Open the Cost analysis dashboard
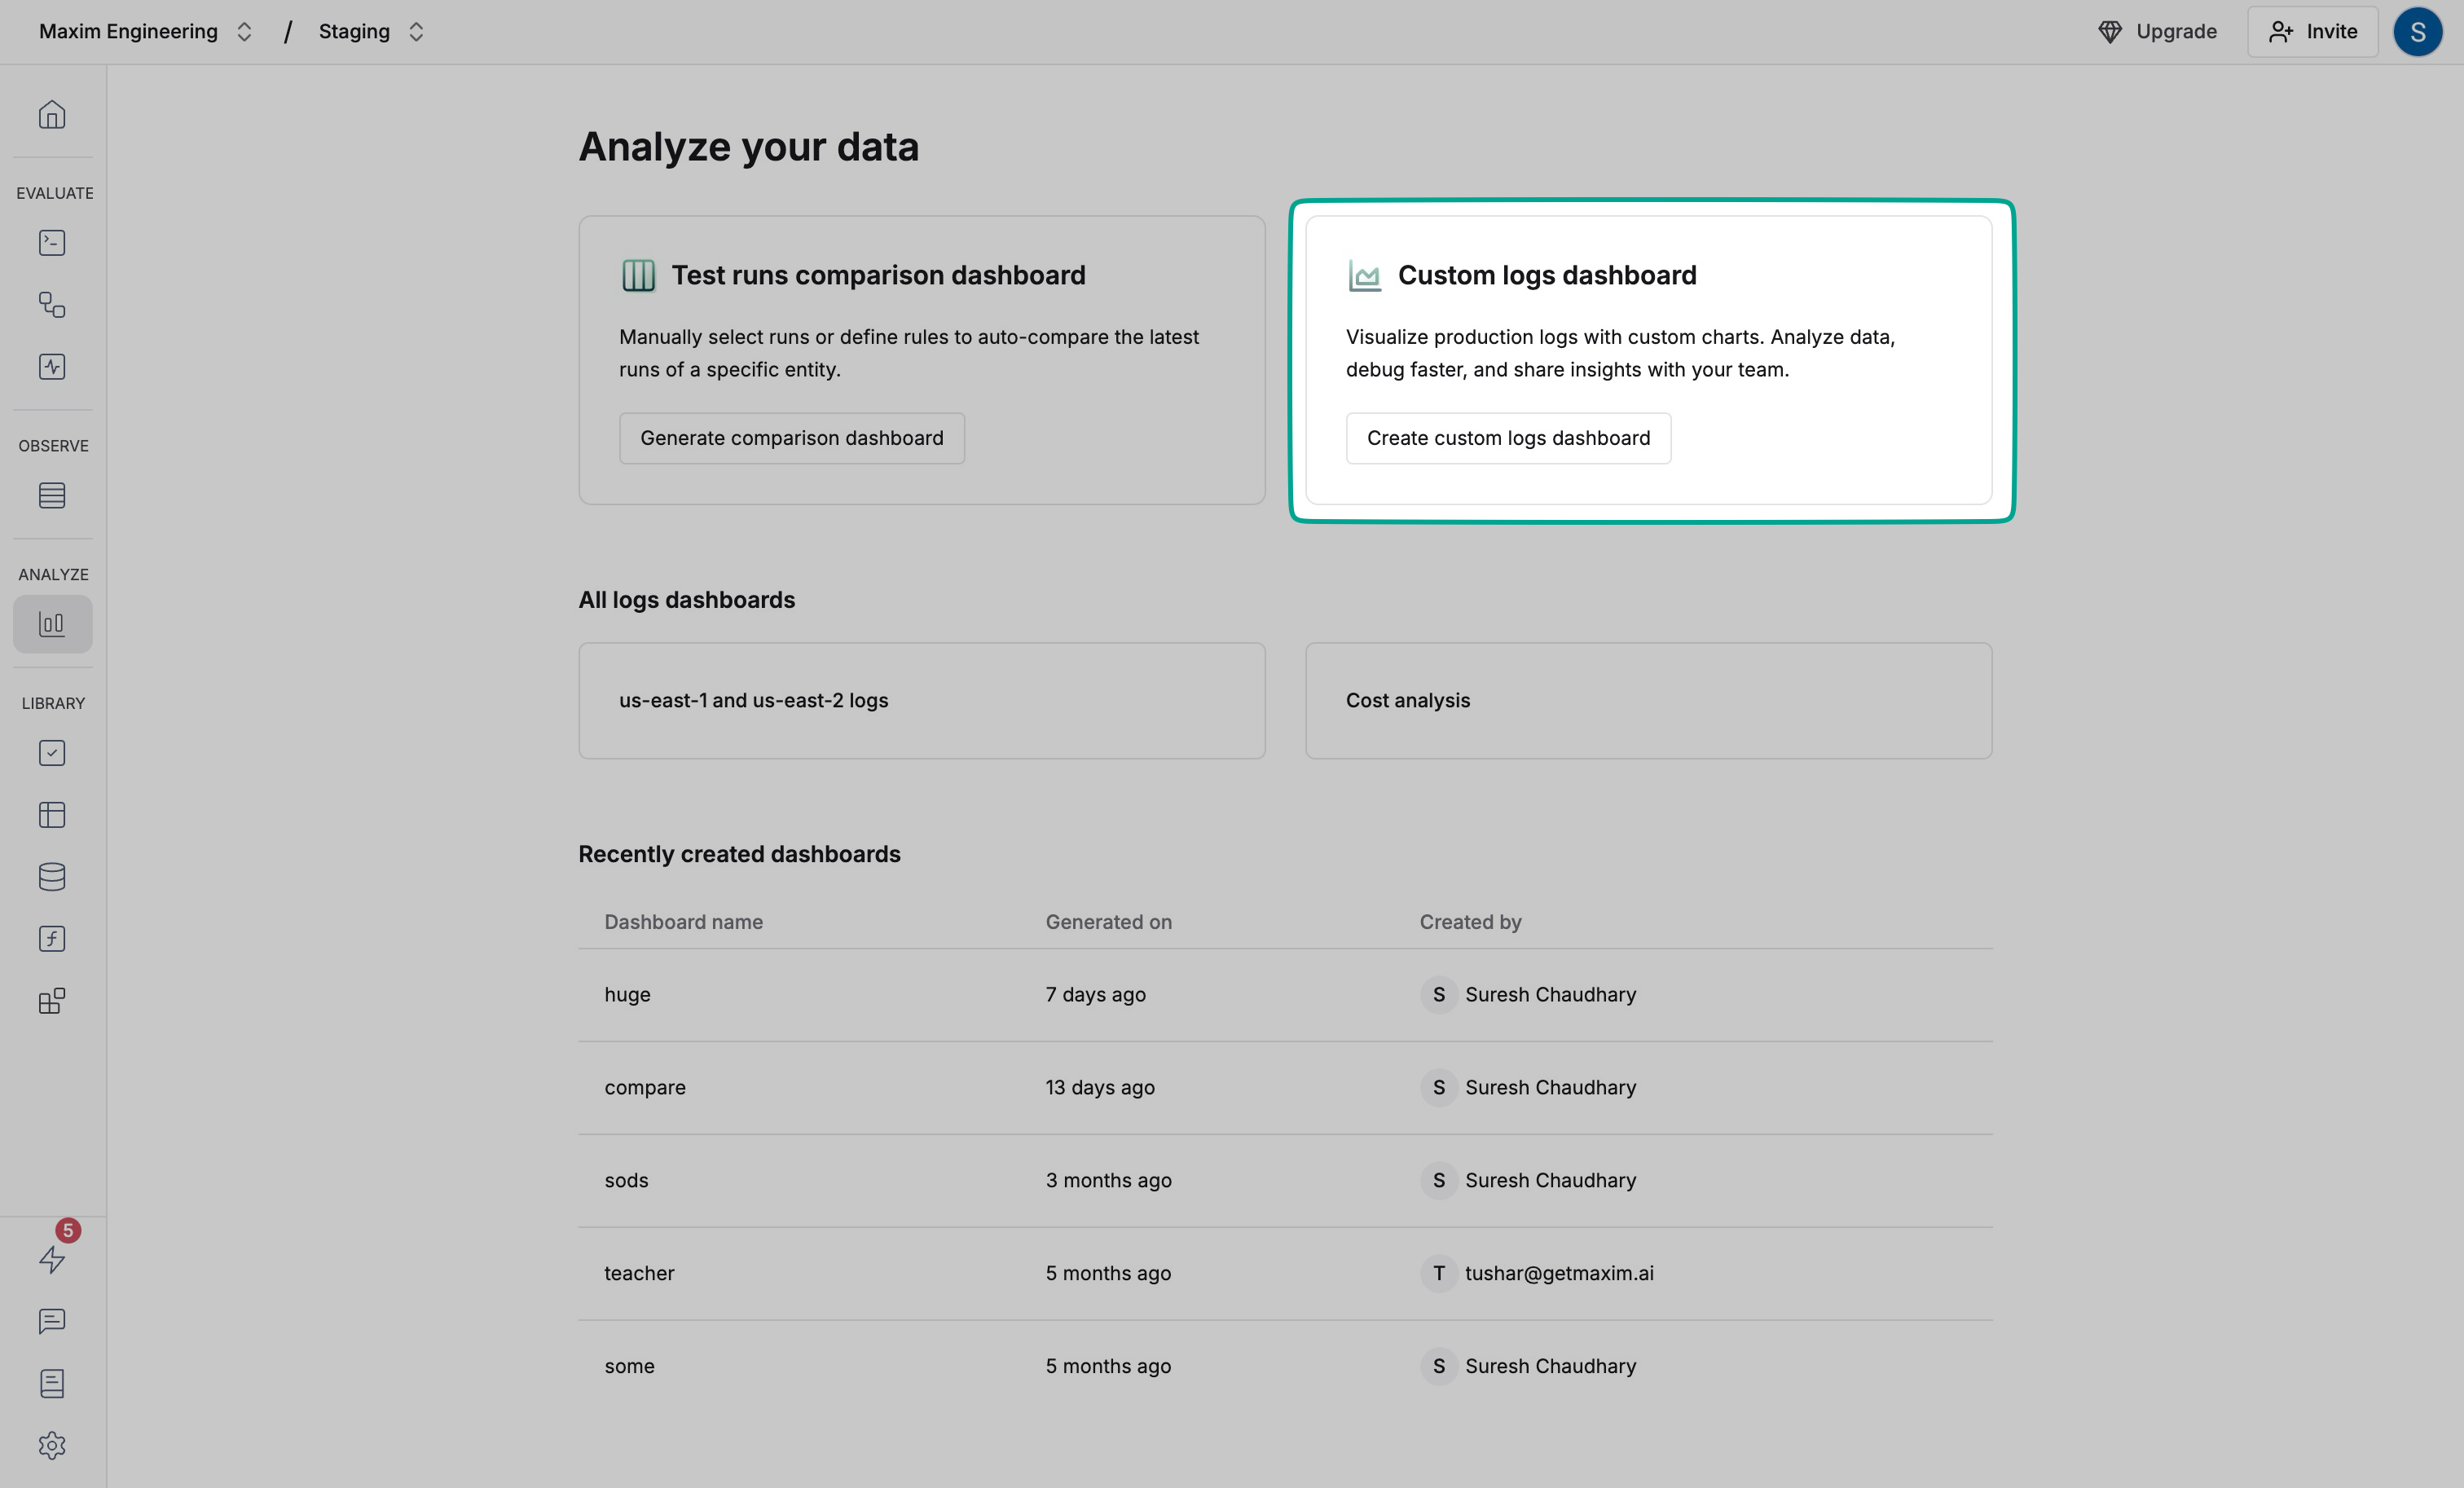Viewport: 2464px width, 1488px height. (x=1647, y=700)
